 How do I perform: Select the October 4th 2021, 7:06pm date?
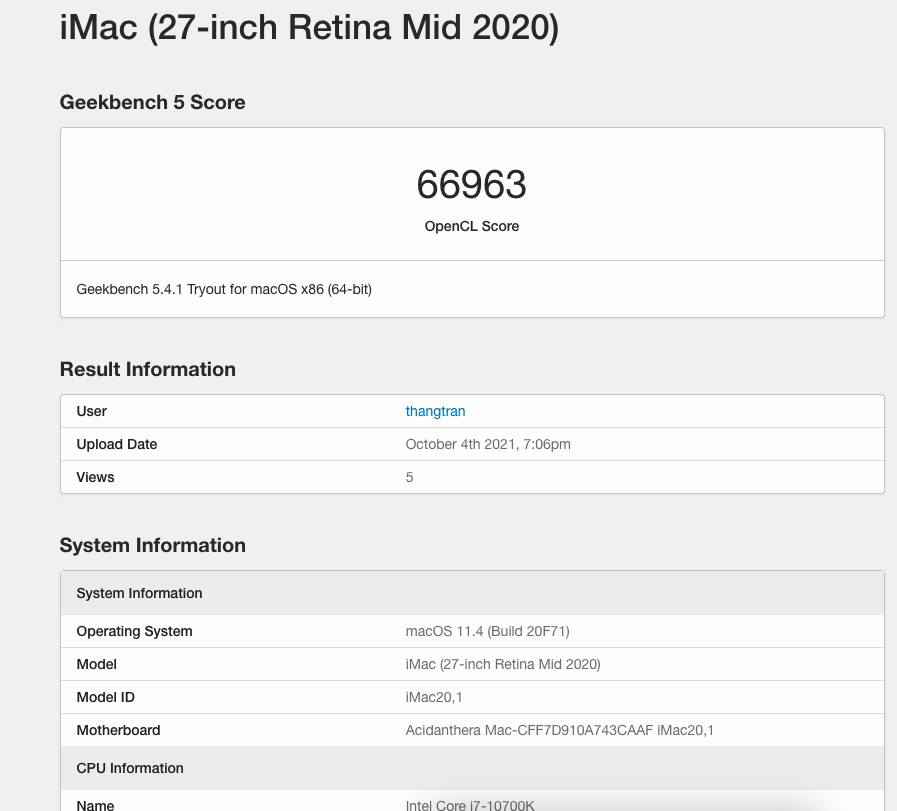coord(488,444)
